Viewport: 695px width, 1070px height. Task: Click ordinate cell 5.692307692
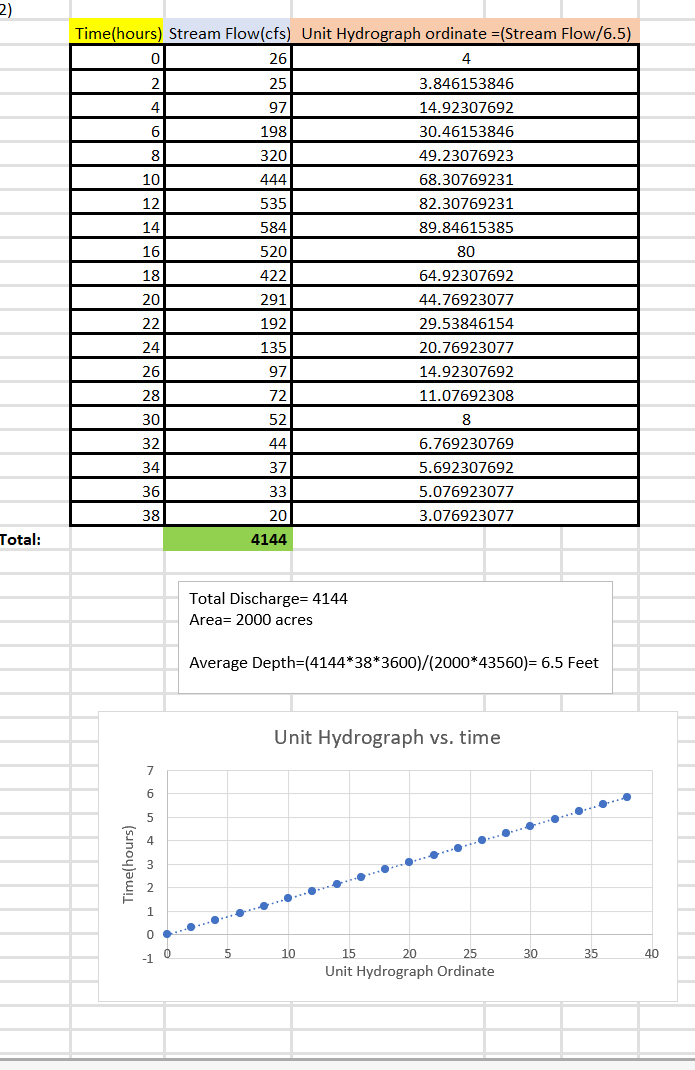pyautogui.click(x=466, y=467)
